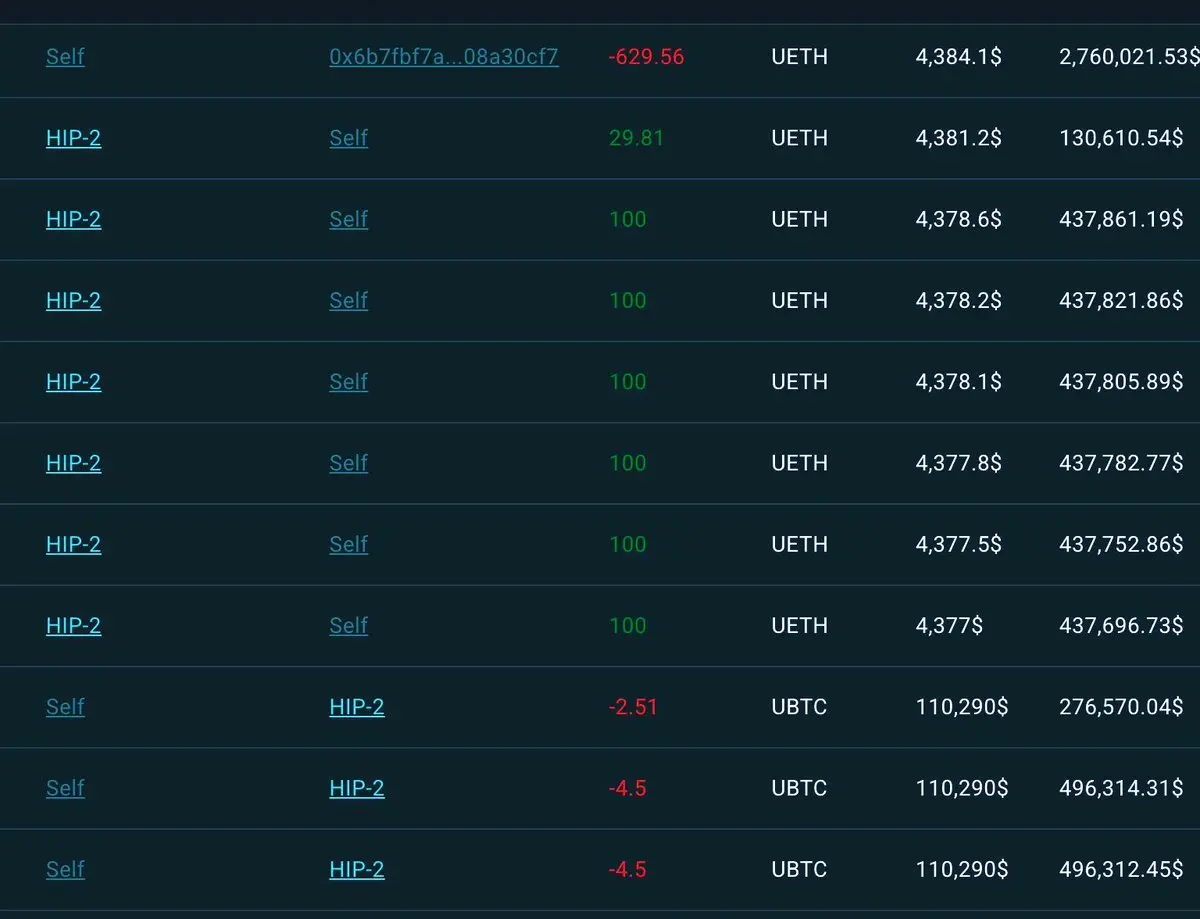Image resolution: width=1200 pixels, height=919 pixels.
Task: Click Self link in the 130,610.54$ row
Action: [349, 138]
